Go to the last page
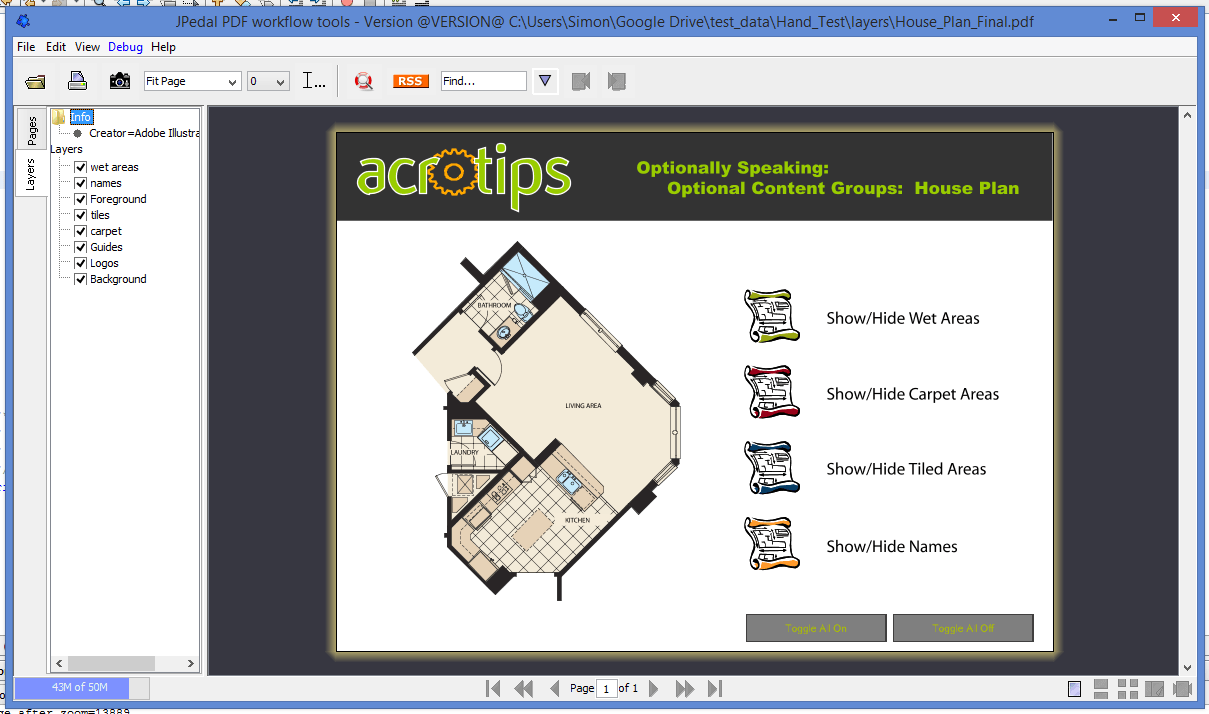This screenshot has width=1209, height=714. coord(715,688)
